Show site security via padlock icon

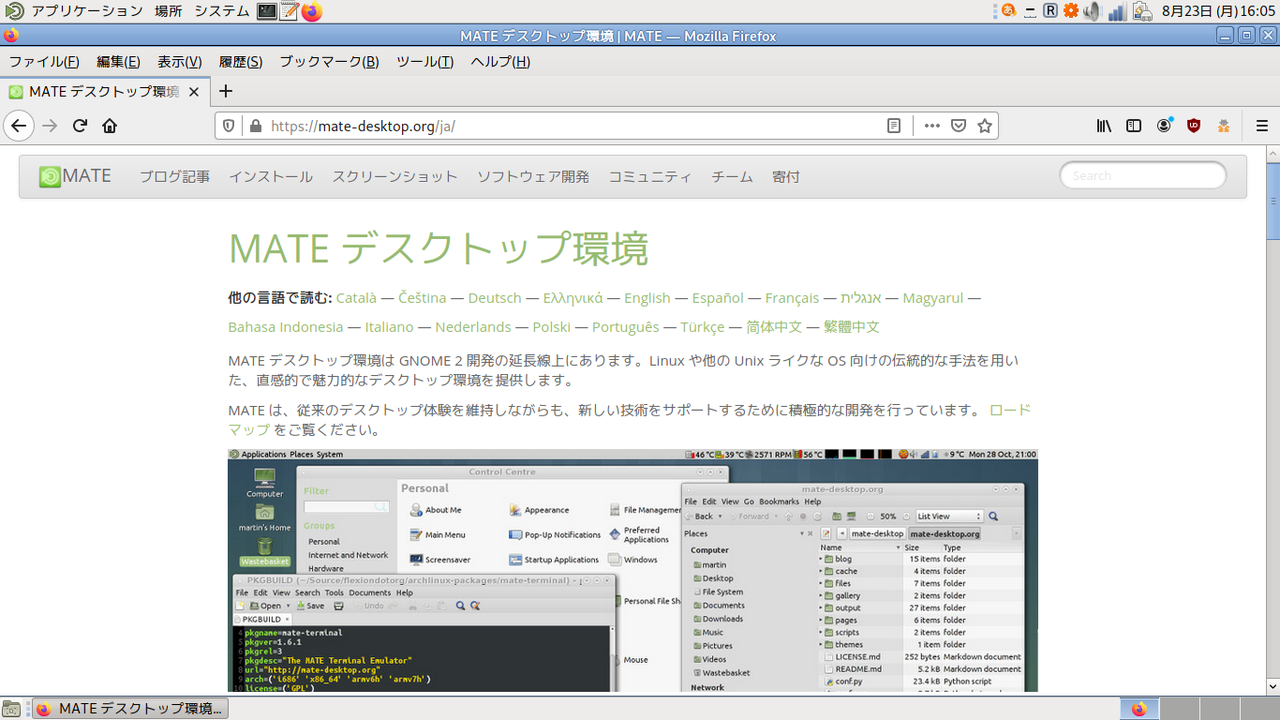click(x=255, y=126)
